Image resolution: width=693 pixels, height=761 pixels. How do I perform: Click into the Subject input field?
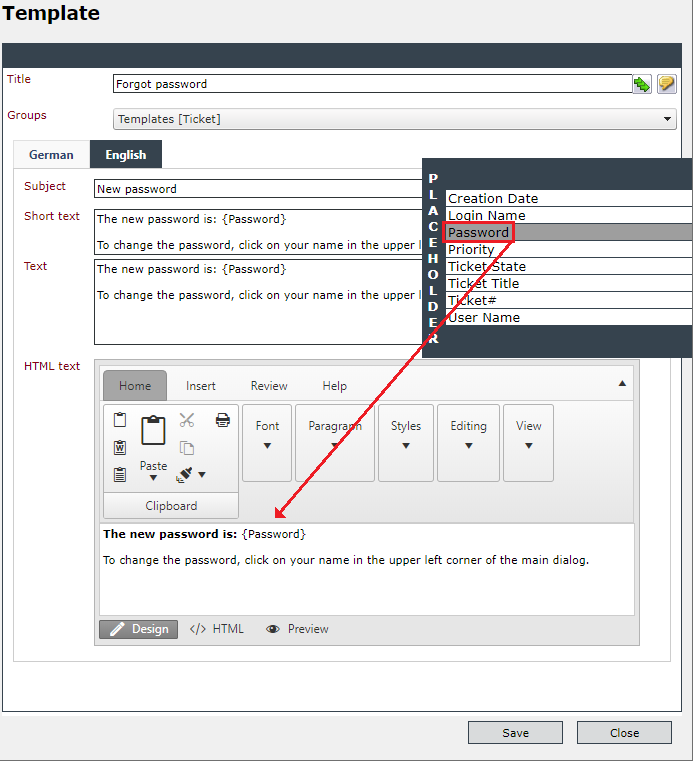coord(258,189)
